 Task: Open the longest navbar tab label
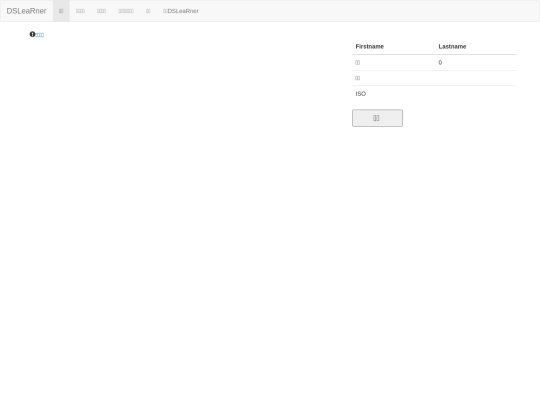pos(126,11)
